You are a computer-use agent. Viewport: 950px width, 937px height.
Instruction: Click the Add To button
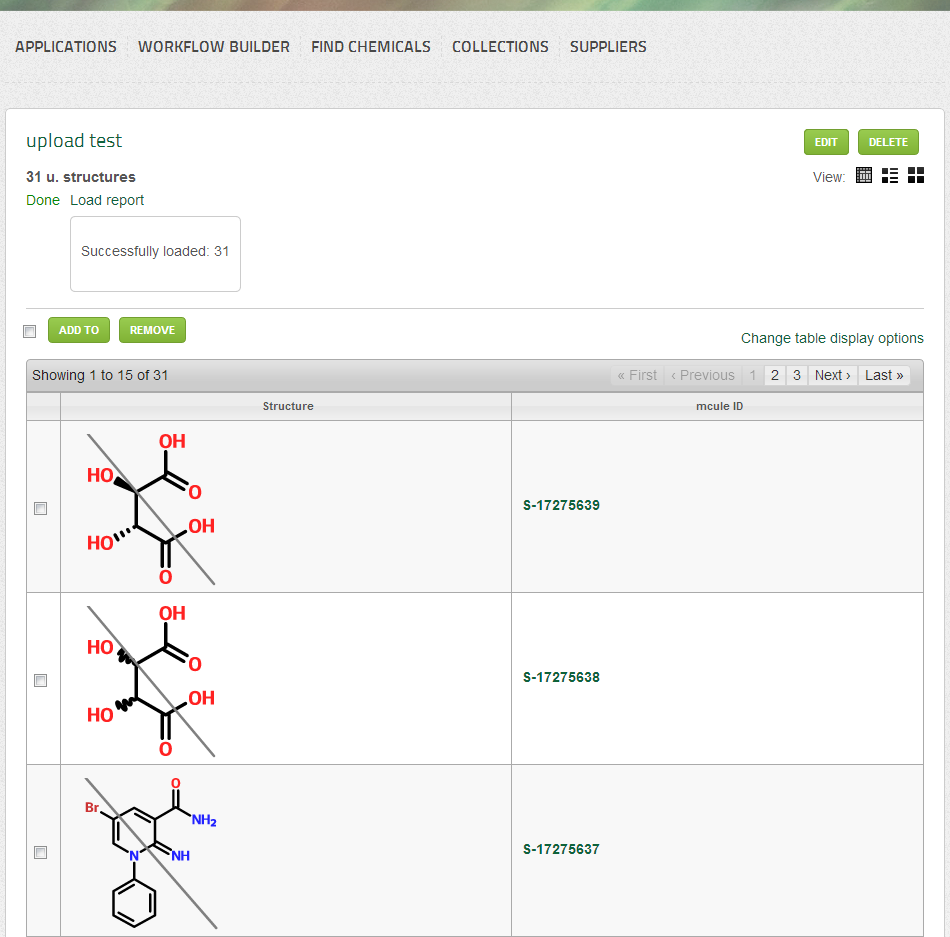coord(79,330)
